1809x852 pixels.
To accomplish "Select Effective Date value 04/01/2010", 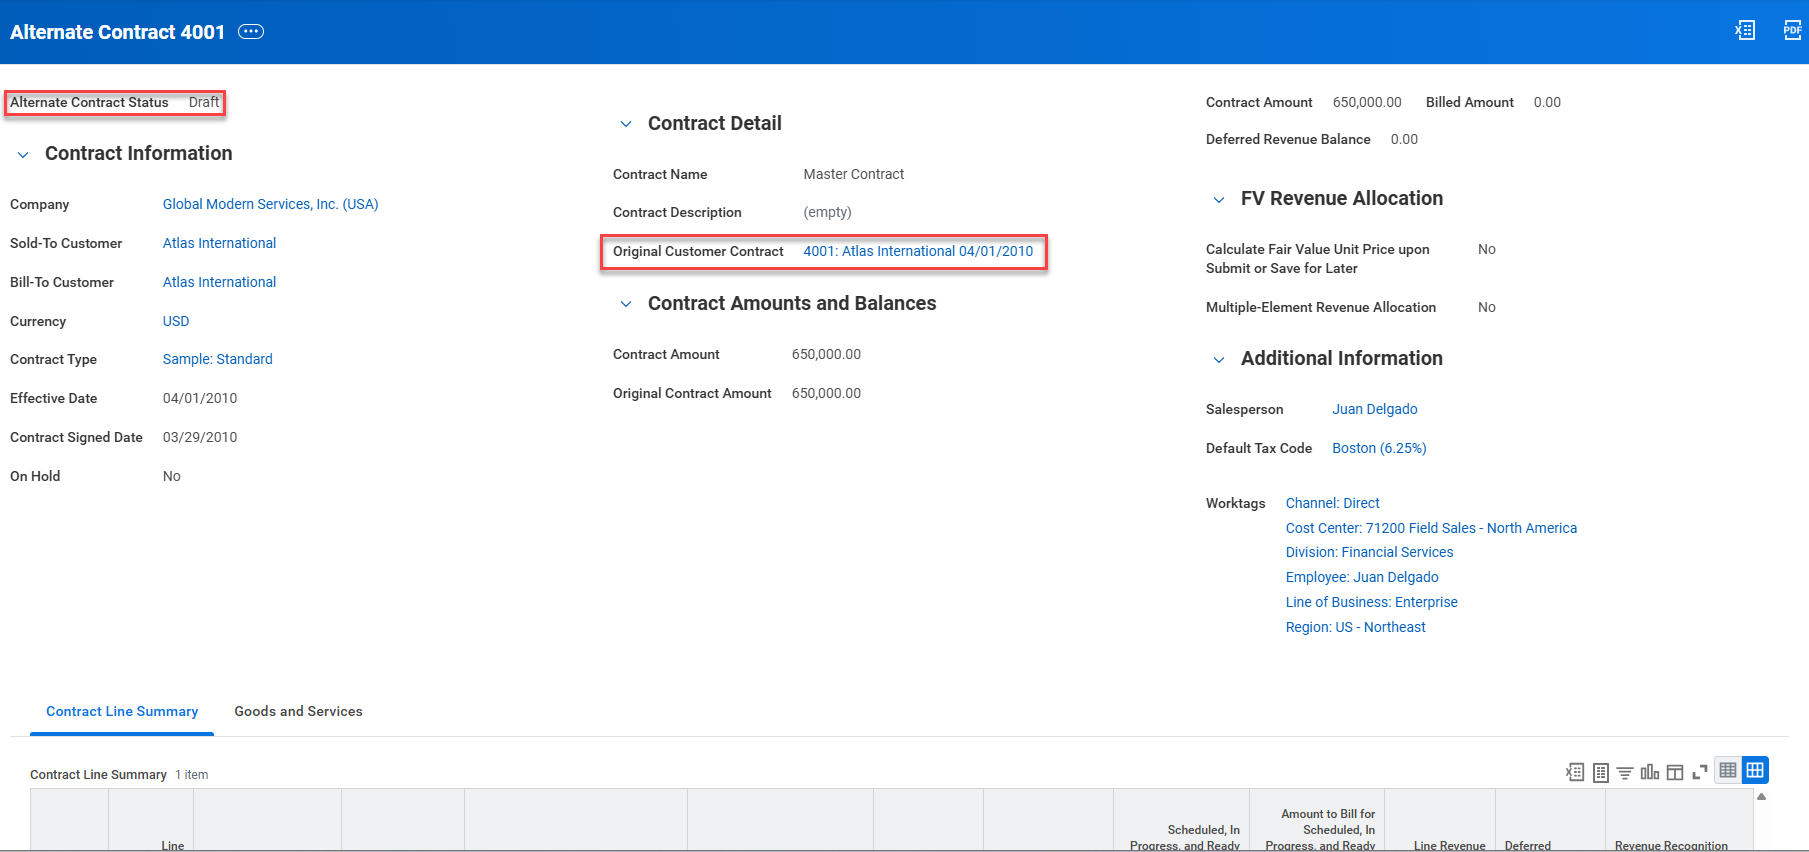I will pos(200,398).
